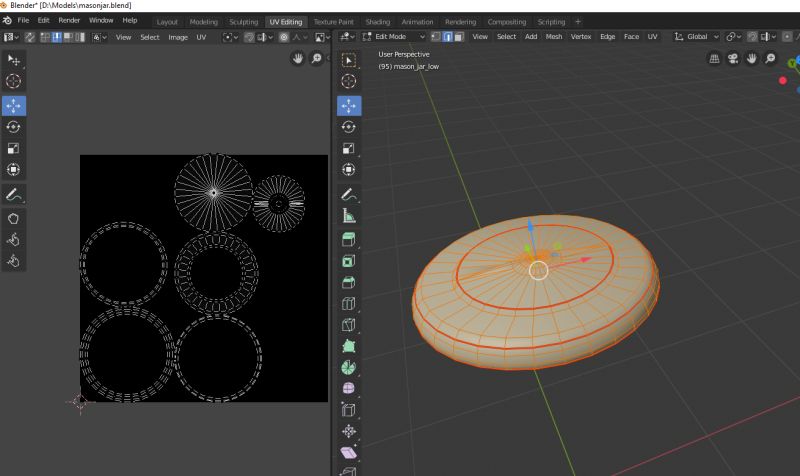The height and width of the screenshot is (476, 800).
Task: Open 3D viewport pivot point dropdown
Action: (x=733, y=37)
